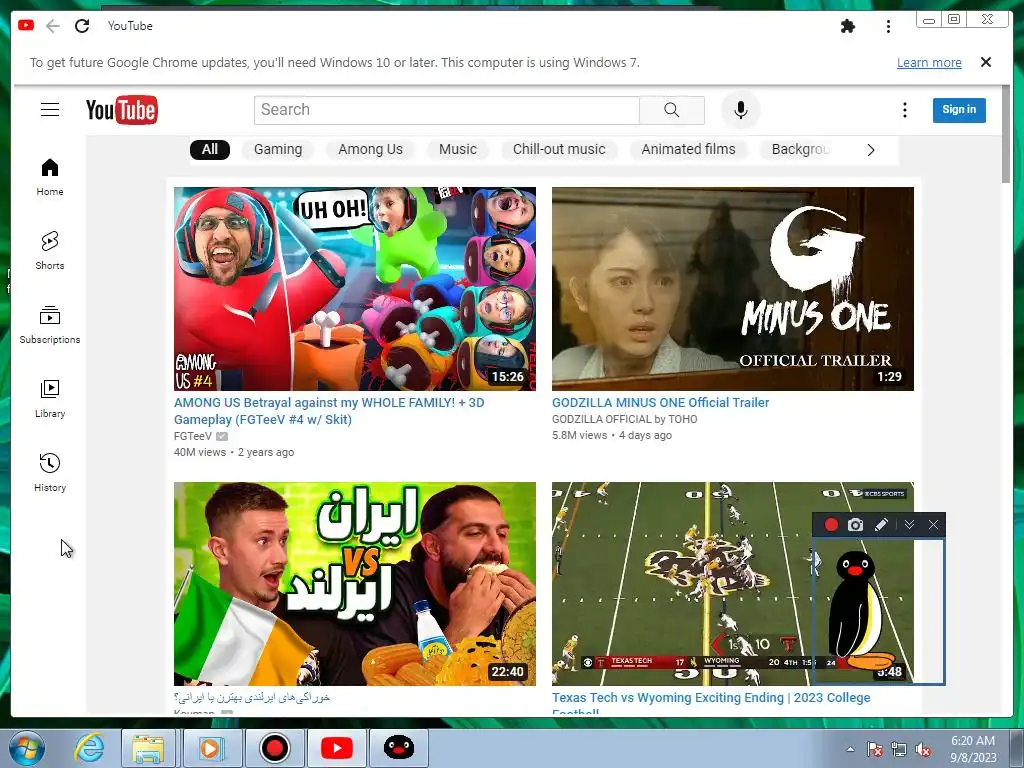
Task: Open FGTeeV channel name
Action: click(193, 436)
